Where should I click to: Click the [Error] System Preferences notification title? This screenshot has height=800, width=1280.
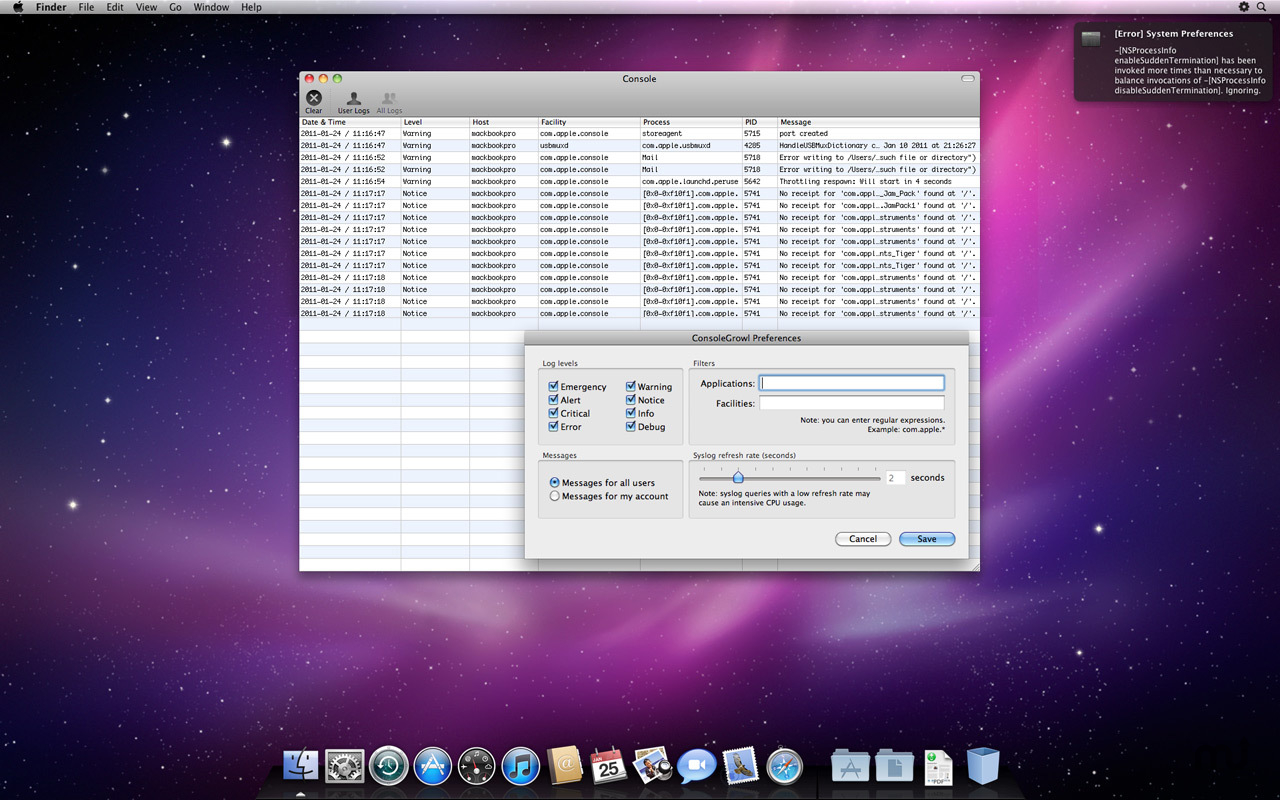coord(1173,34)
